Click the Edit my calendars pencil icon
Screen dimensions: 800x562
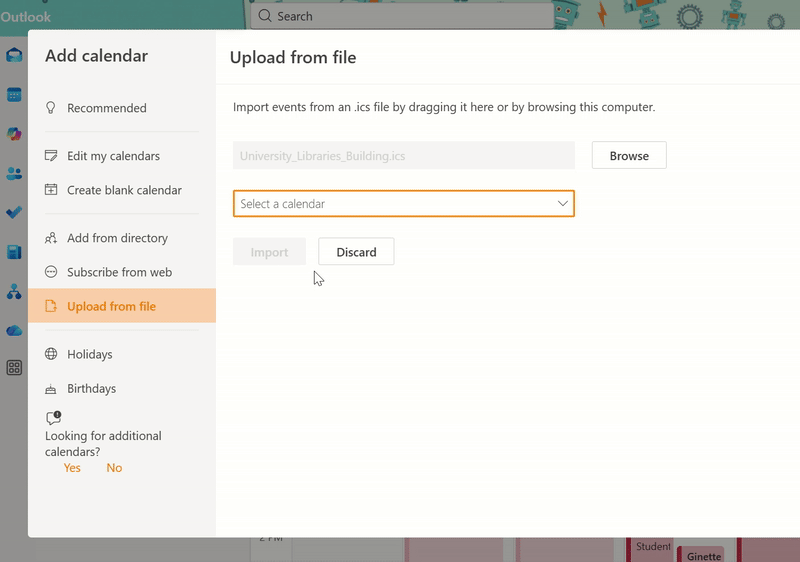51,156
